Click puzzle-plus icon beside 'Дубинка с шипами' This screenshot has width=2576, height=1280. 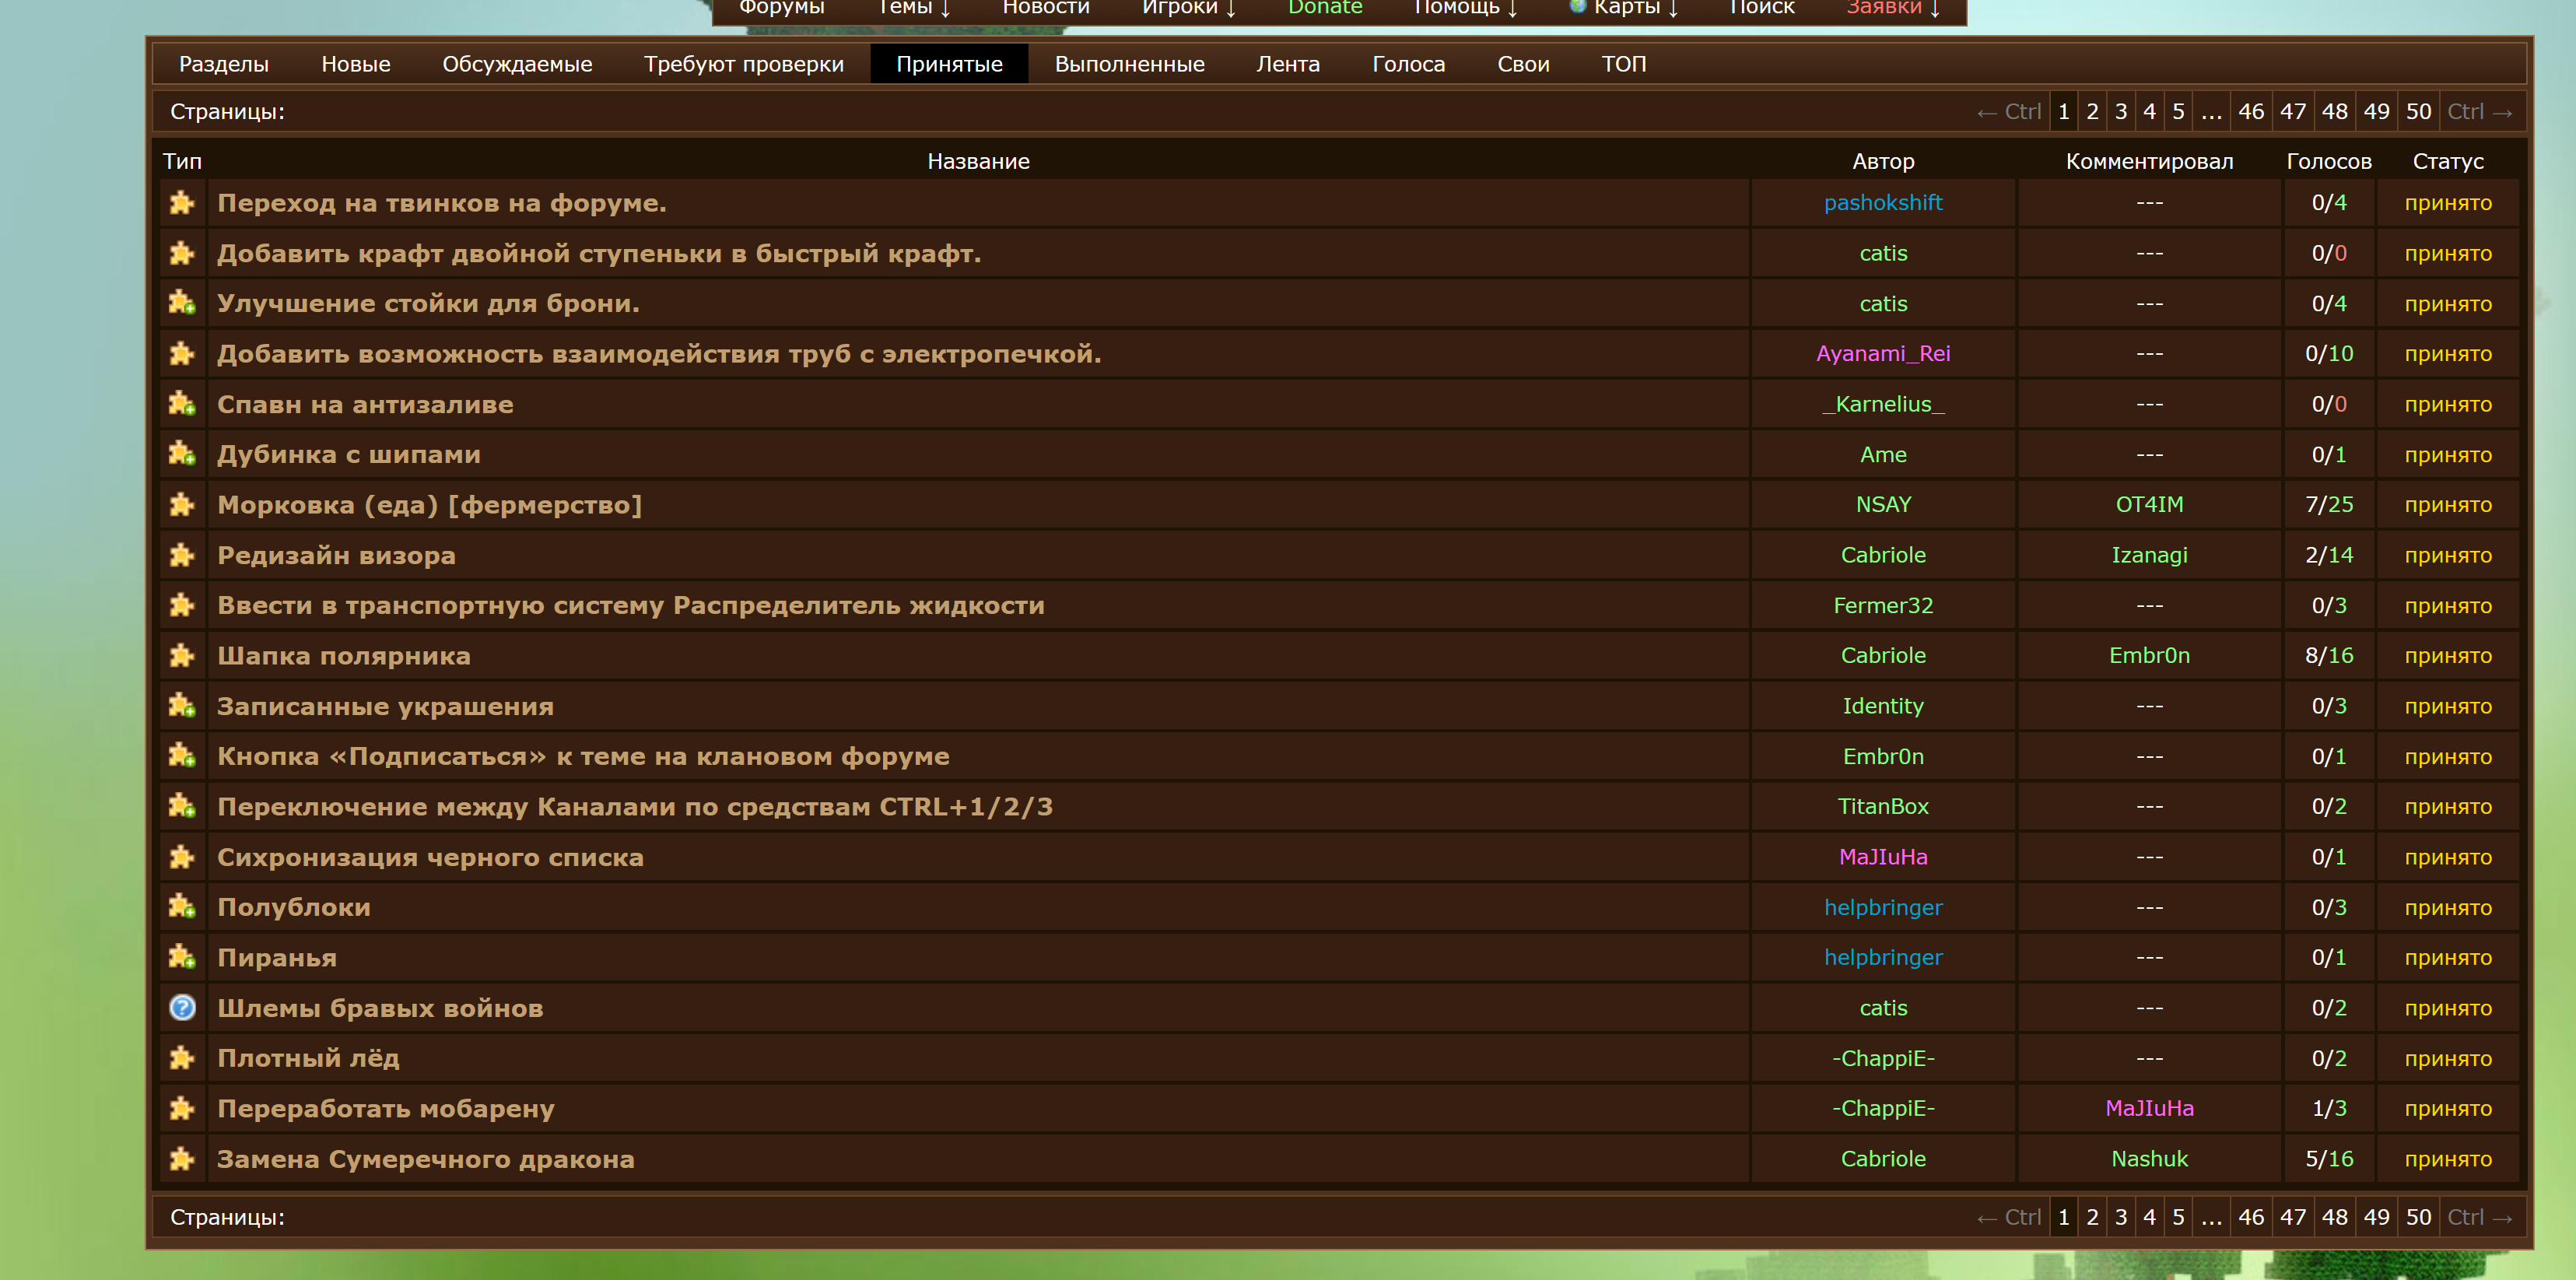(181, 454)
